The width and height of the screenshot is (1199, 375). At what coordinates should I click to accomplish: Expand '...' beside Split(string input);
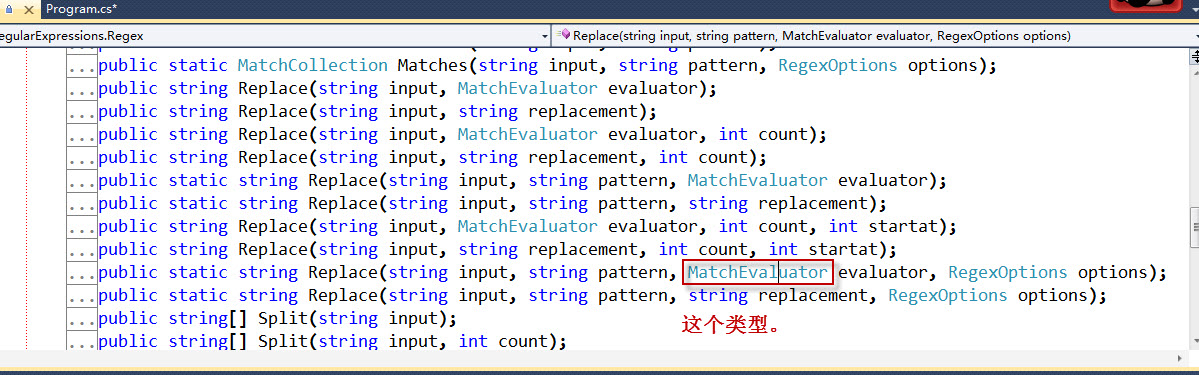point(82,318)
